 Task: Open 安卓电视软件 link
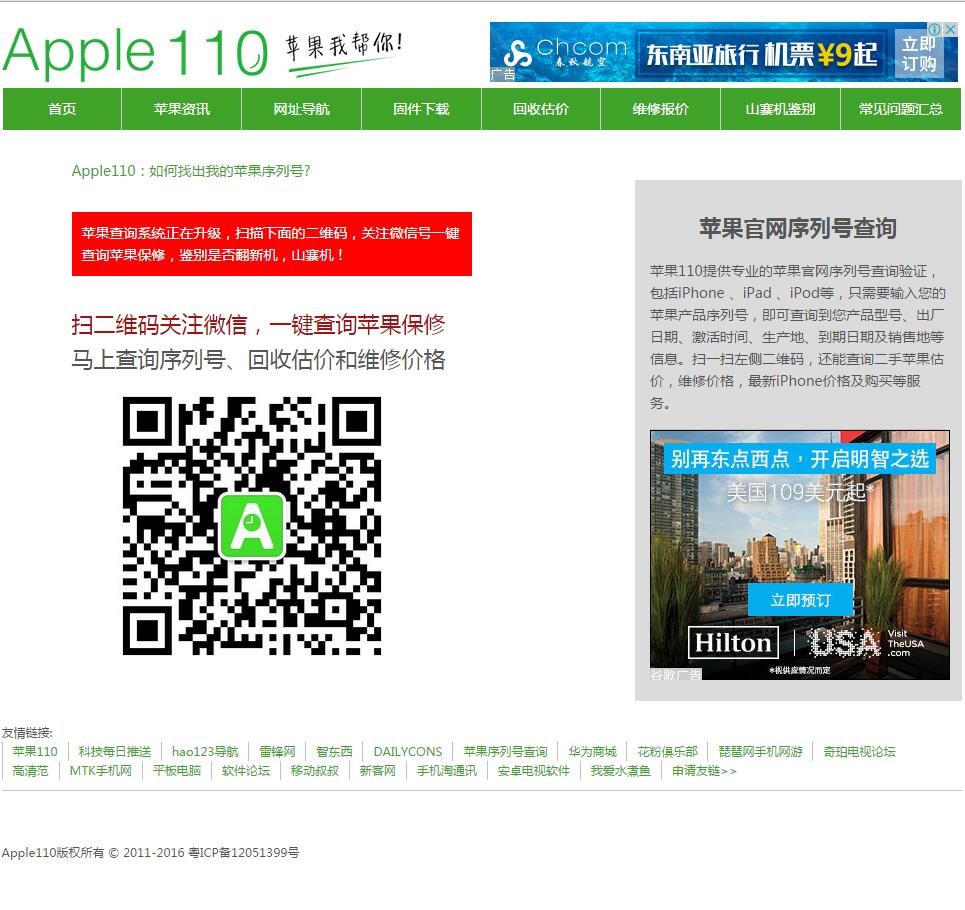tap(534, 771)
